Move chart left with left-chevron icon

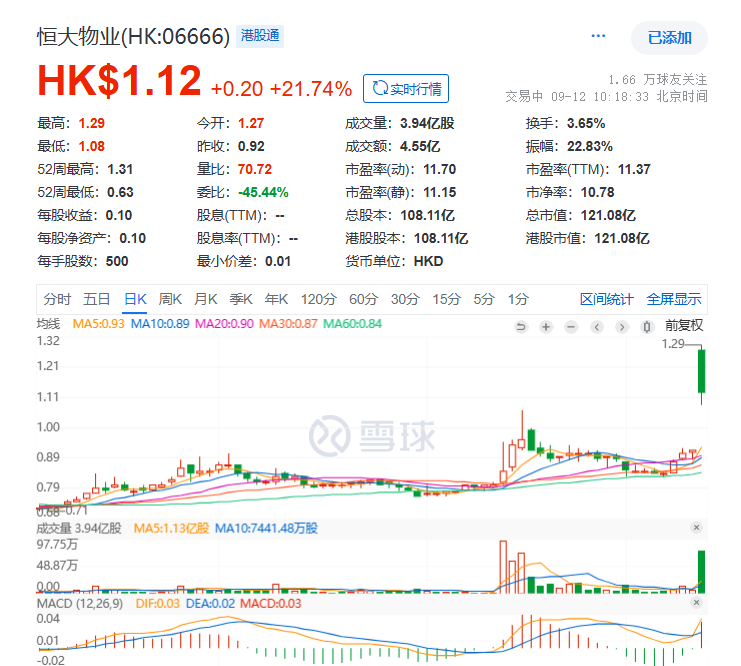pyautogui.click(x=597, y=327)
